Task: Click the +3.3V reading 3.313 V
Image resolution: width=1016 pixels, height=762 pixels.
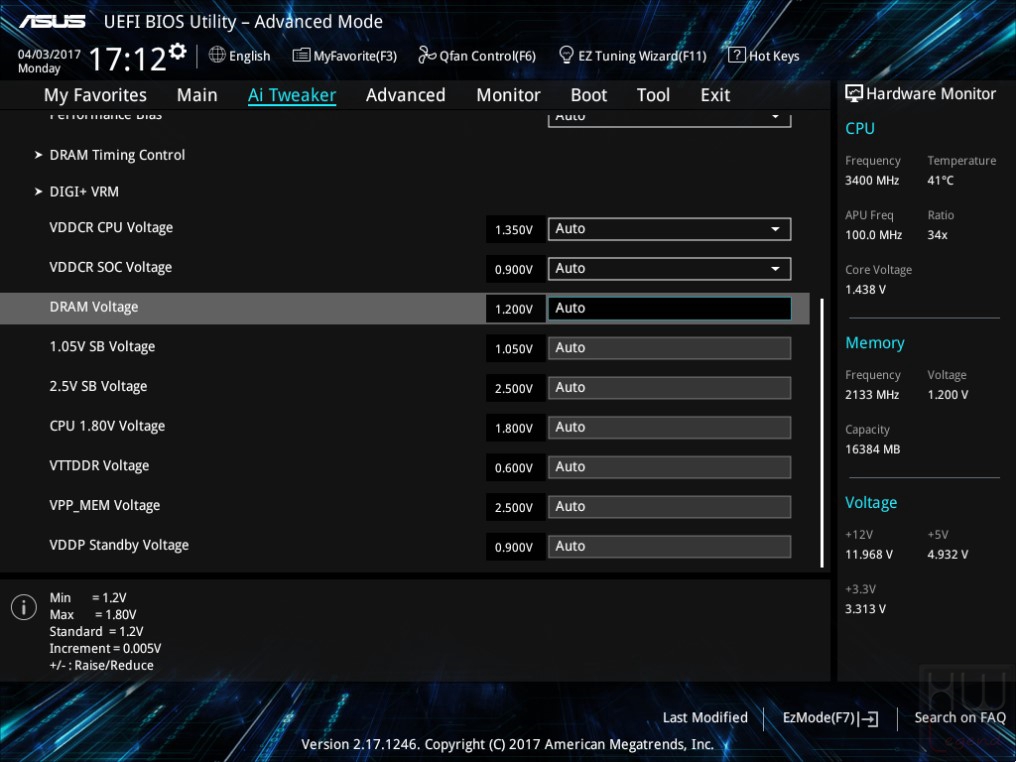Action: pyautogui.click(x=866, y=609)
